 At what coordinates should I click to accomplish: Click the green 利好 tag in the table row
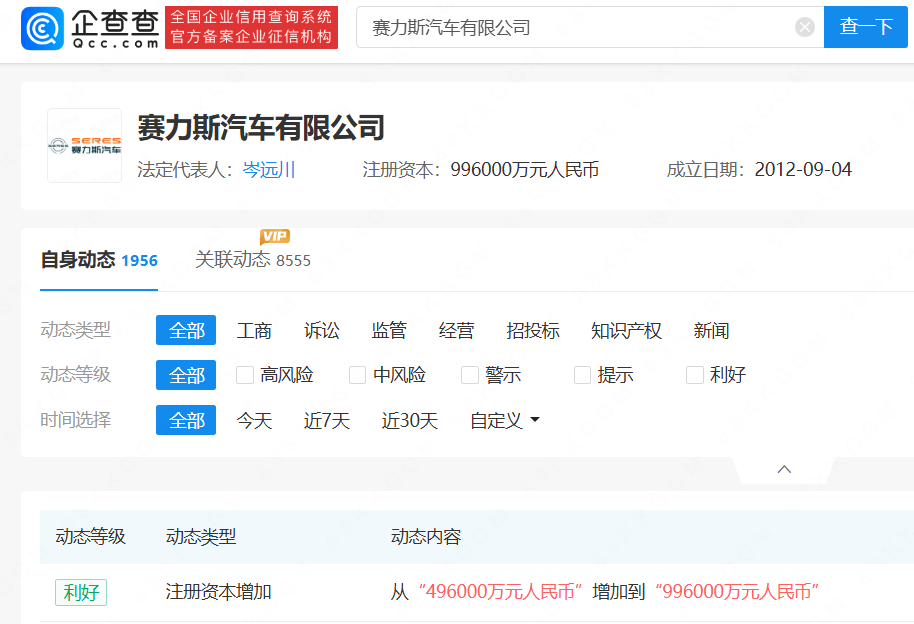[81, 593]
